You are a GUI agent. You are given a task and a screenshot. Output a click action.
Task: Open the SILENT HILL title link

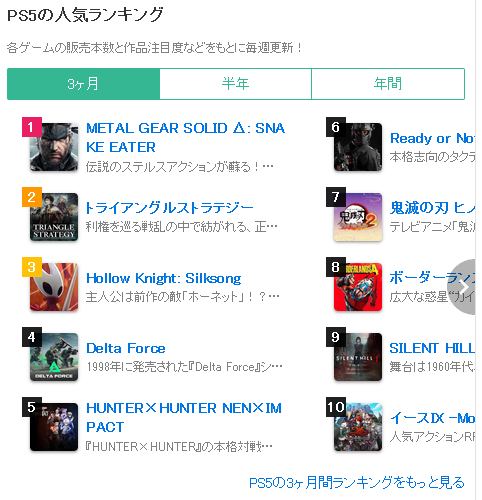tap(432, 348)
